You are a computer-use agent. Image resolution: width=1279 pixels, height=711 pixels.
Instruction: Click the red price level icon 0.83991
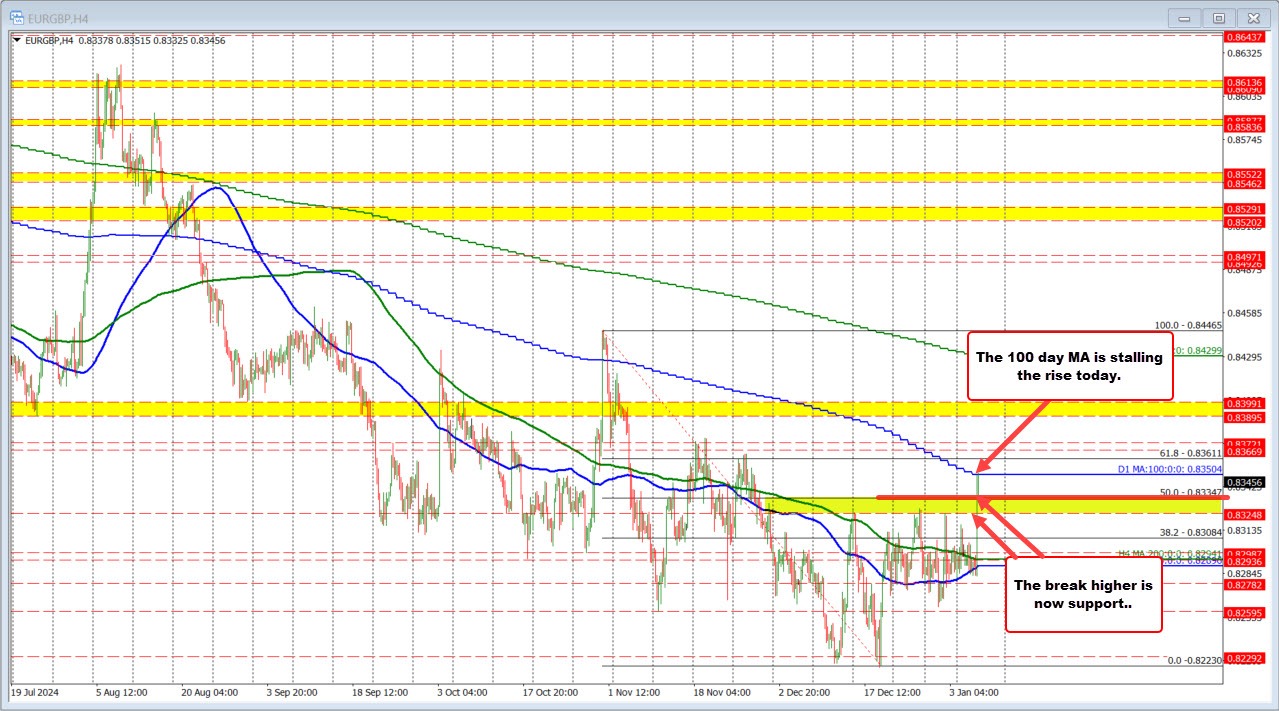(x=1243, y=404)
